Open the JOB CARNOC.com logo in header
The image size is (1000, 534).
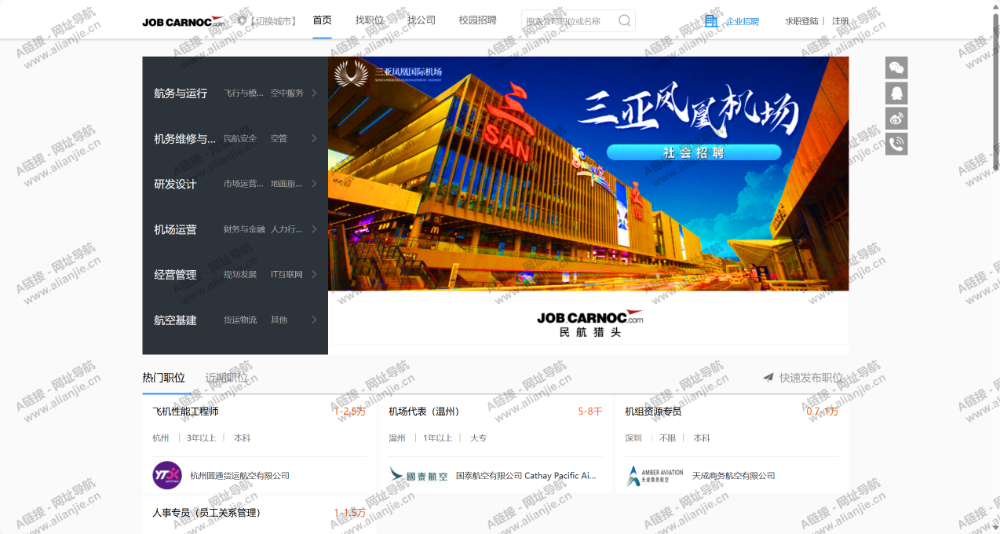click(183, 22)
